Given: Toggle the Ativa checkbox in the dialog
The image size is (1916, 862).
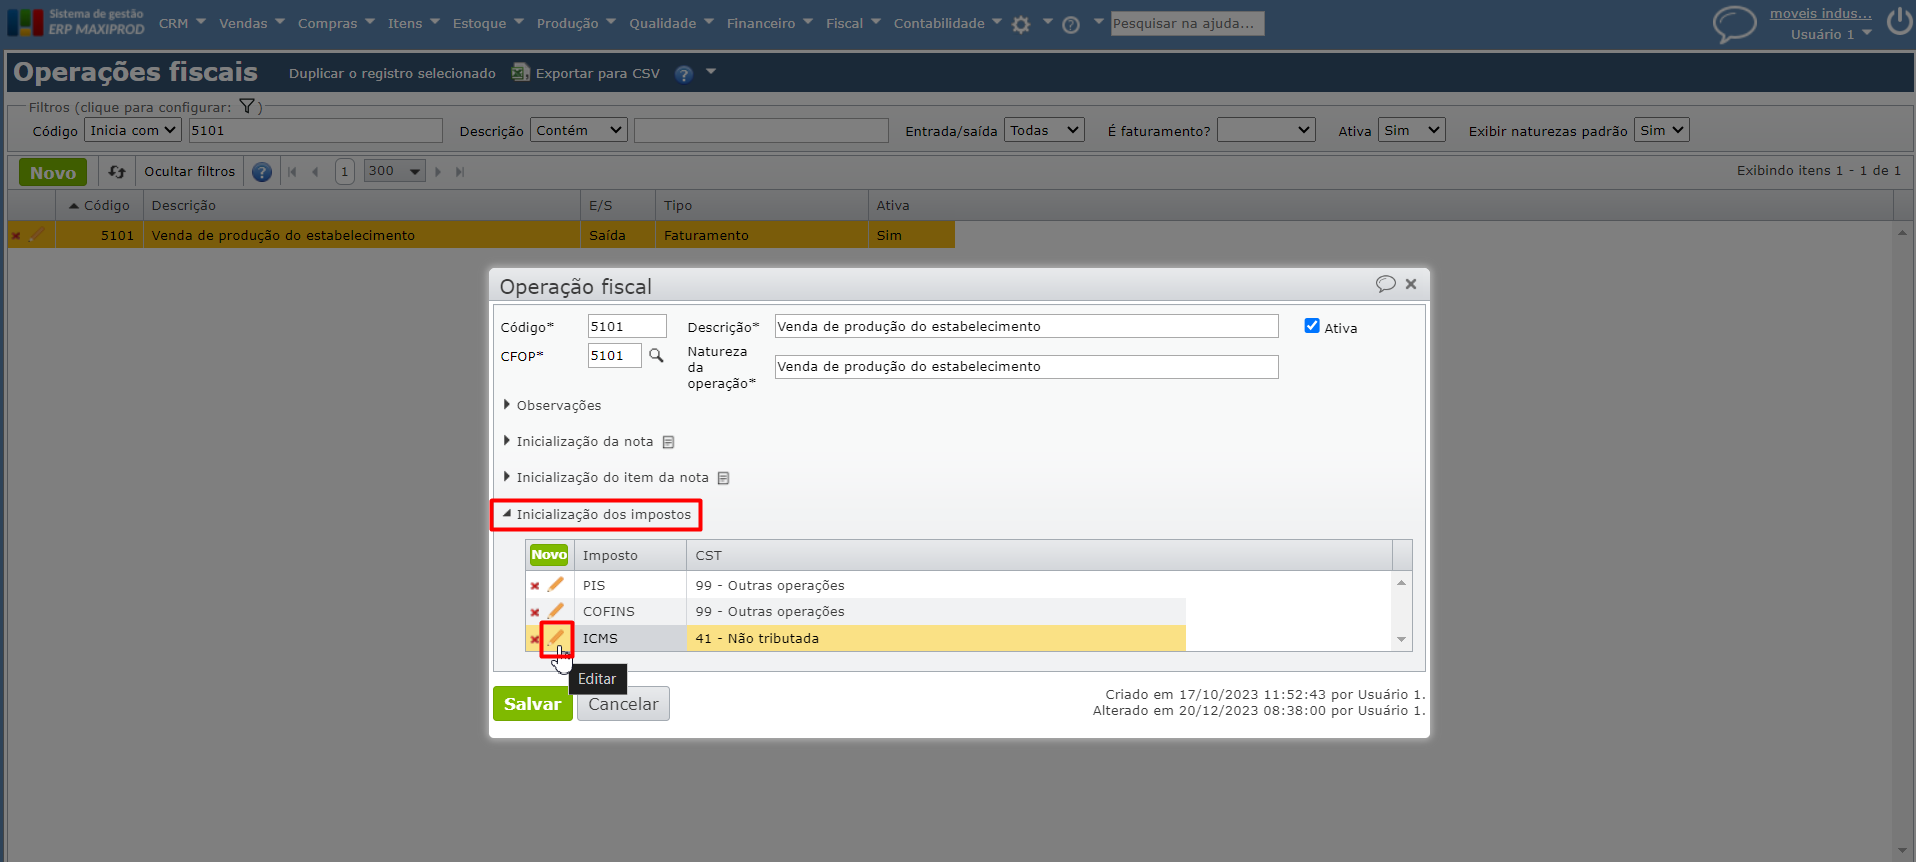Looking at the screenshot, I should pyautogui.click(x=1312, y=326).
